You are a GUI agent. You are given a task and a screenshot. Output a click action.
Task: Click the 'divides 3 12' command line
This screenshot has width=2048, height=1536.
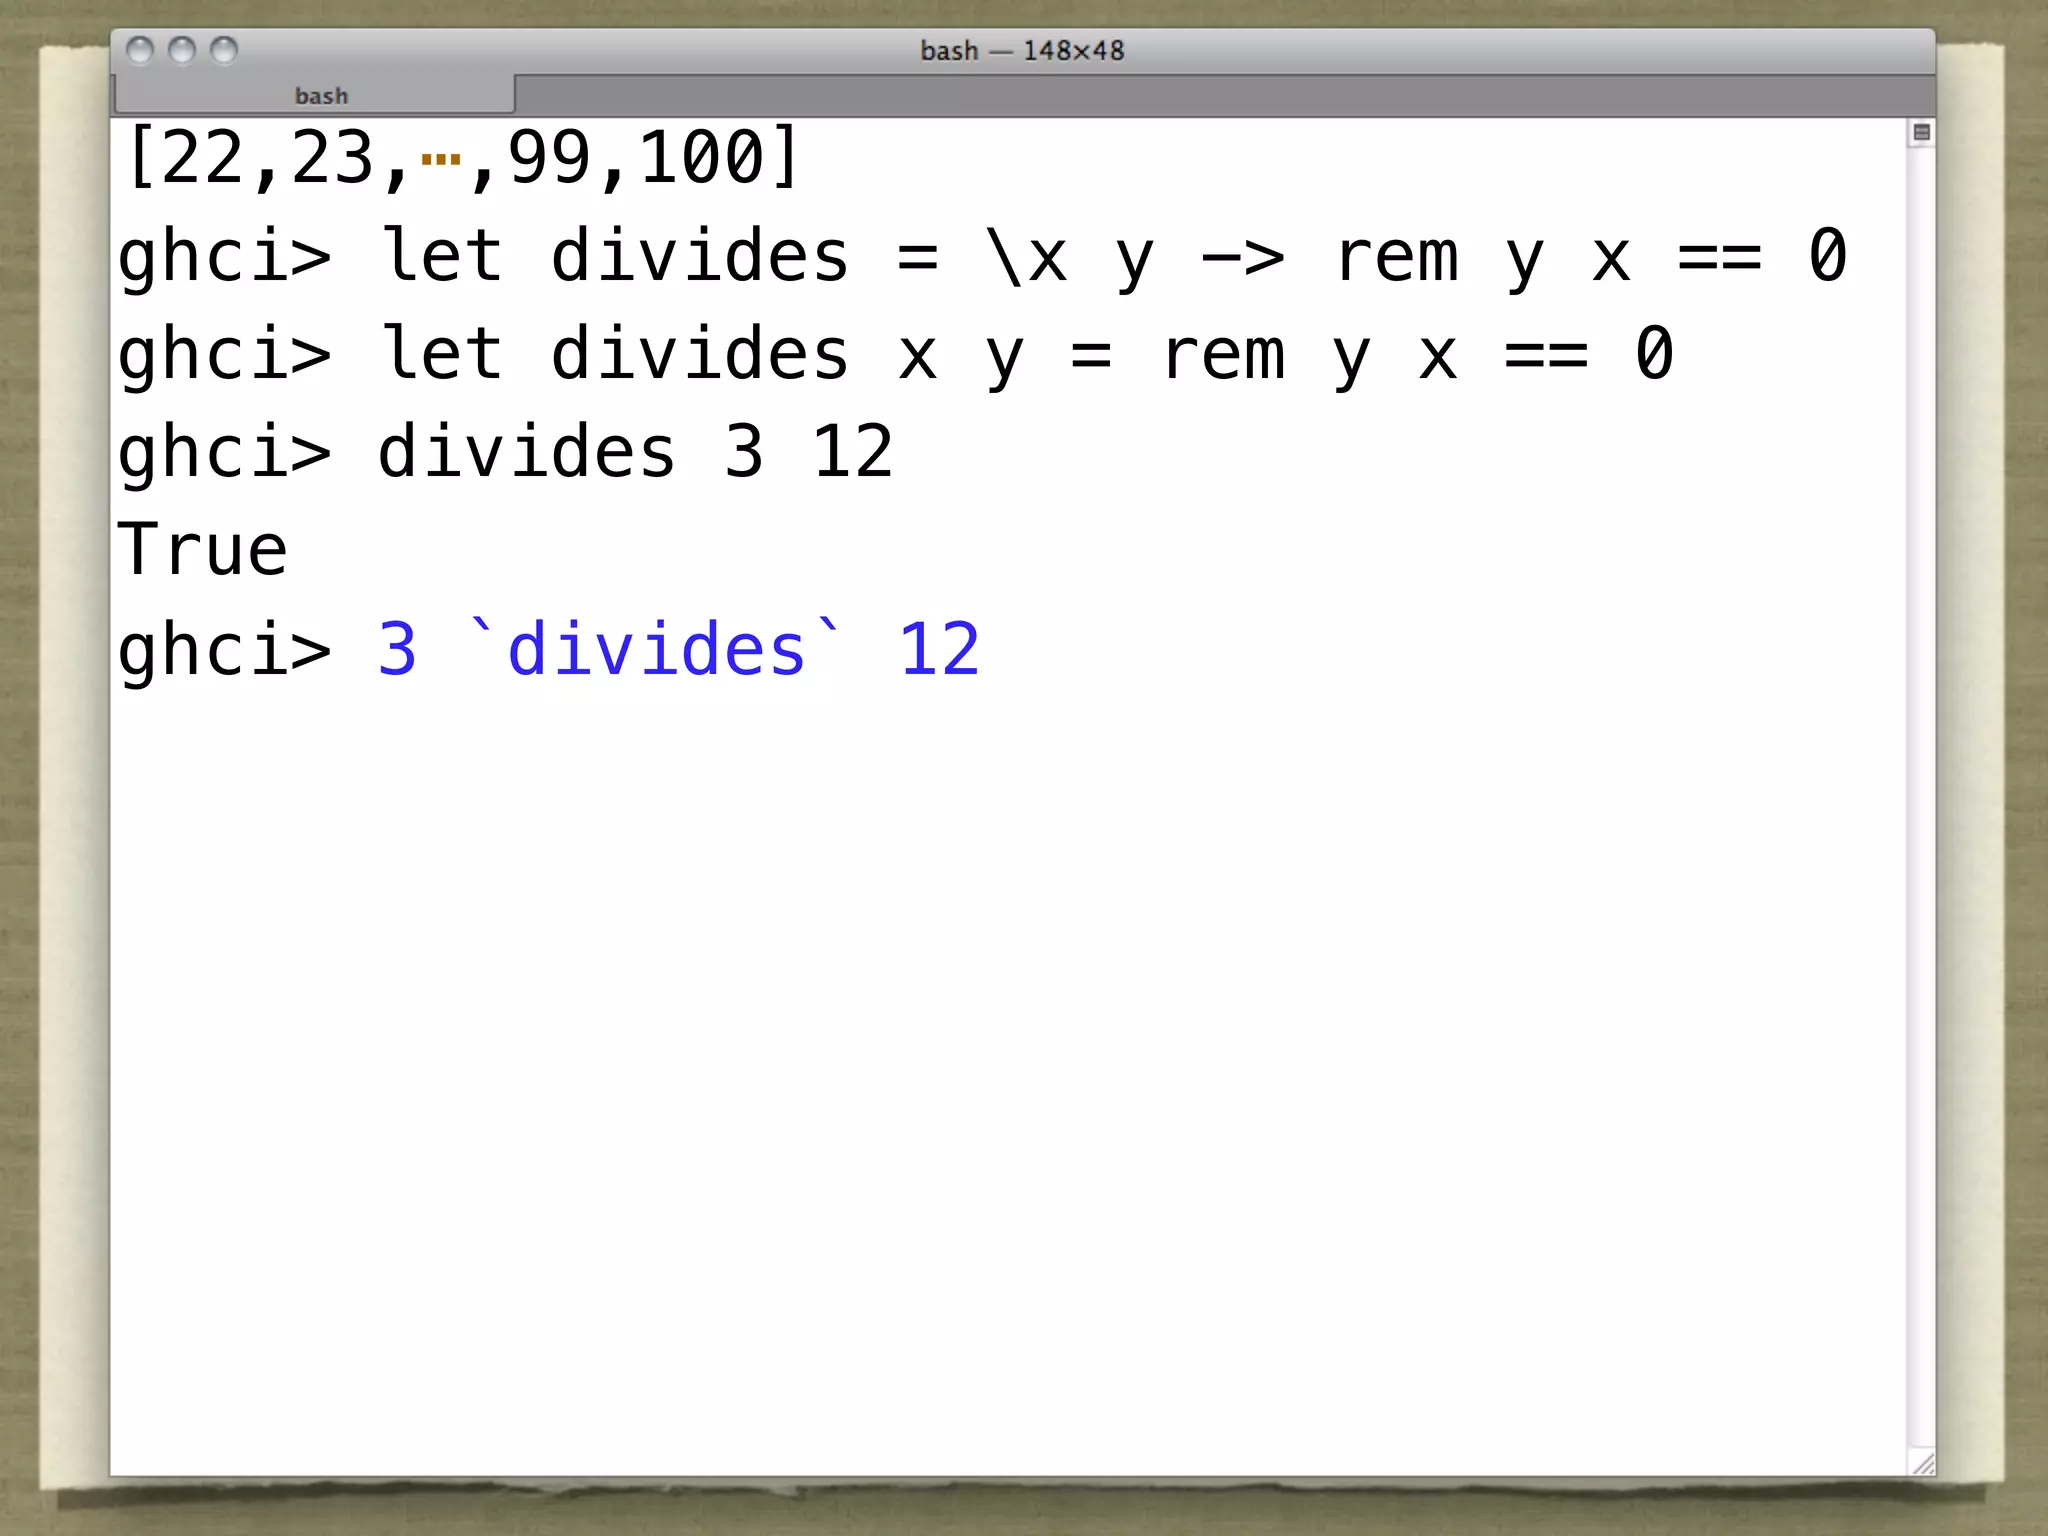[x=506, y=453]
